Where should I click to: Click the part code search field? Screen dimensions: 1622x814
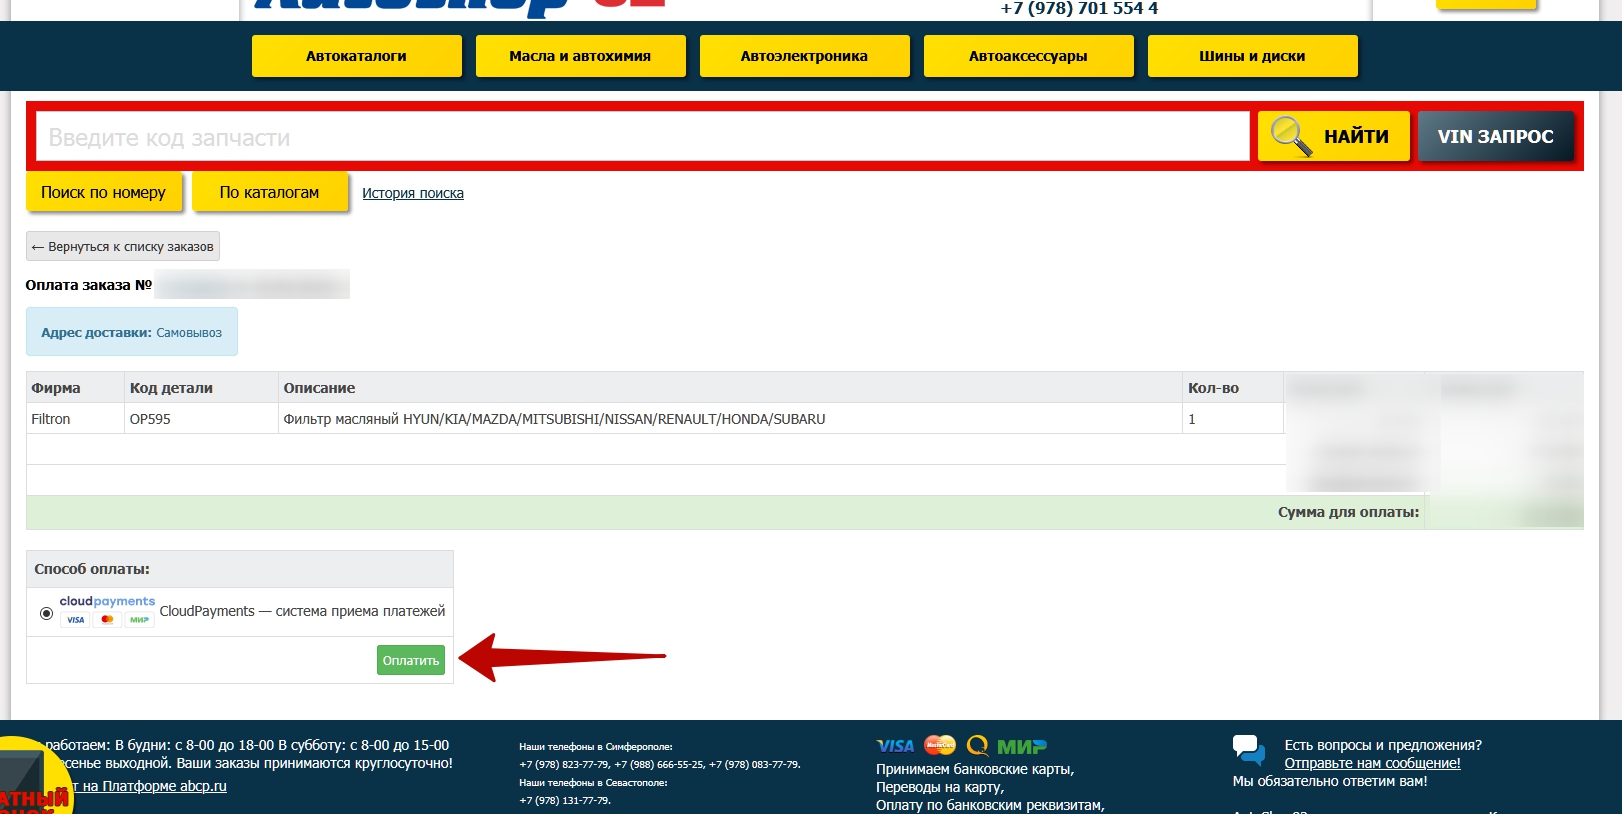[642, 137]
